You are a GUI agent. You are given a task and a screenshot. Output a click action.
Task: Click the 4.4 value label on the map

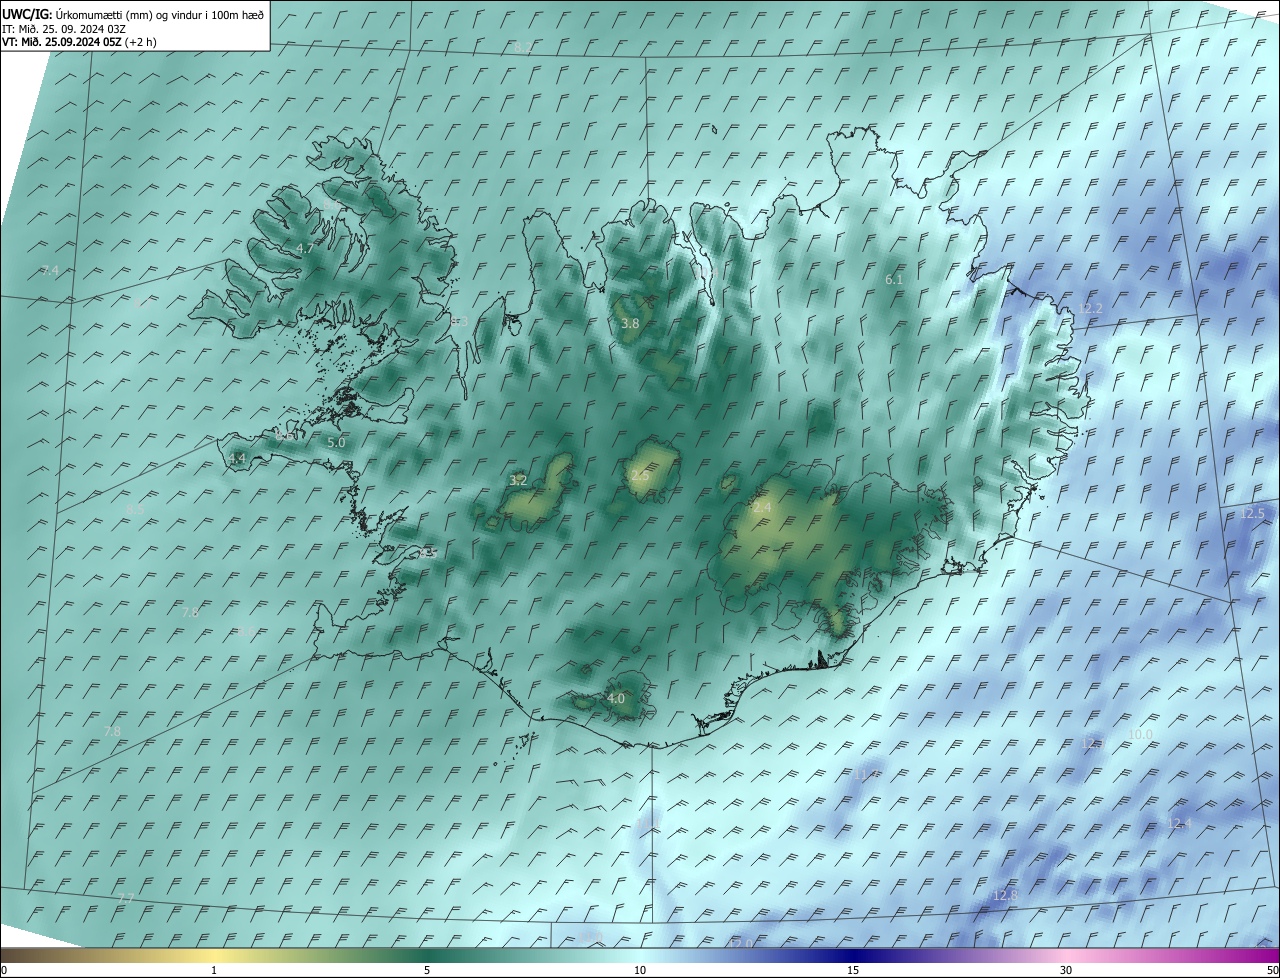pos(237,459)
